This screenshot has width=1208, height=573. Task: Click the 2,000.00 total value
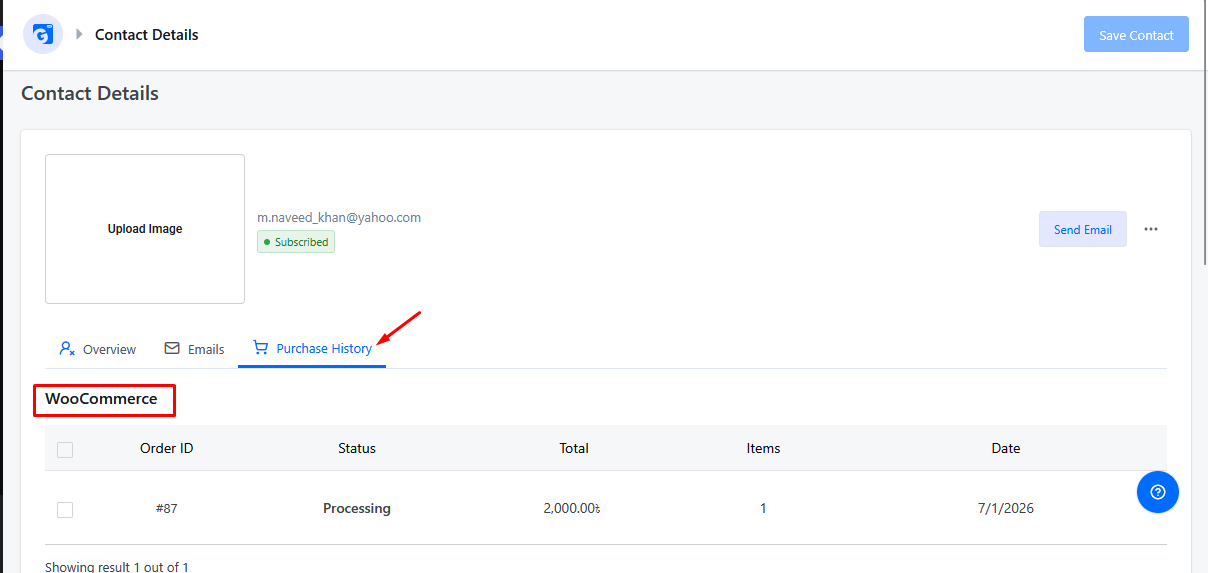pos(572,508)
